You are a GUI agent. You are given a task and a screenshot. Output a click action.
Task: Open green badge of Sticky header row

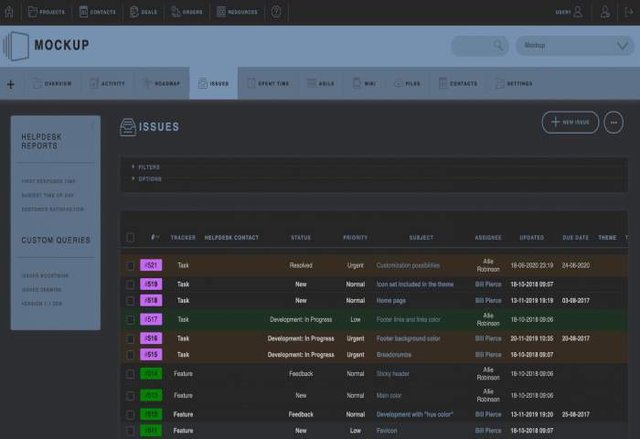click(151, 374)
